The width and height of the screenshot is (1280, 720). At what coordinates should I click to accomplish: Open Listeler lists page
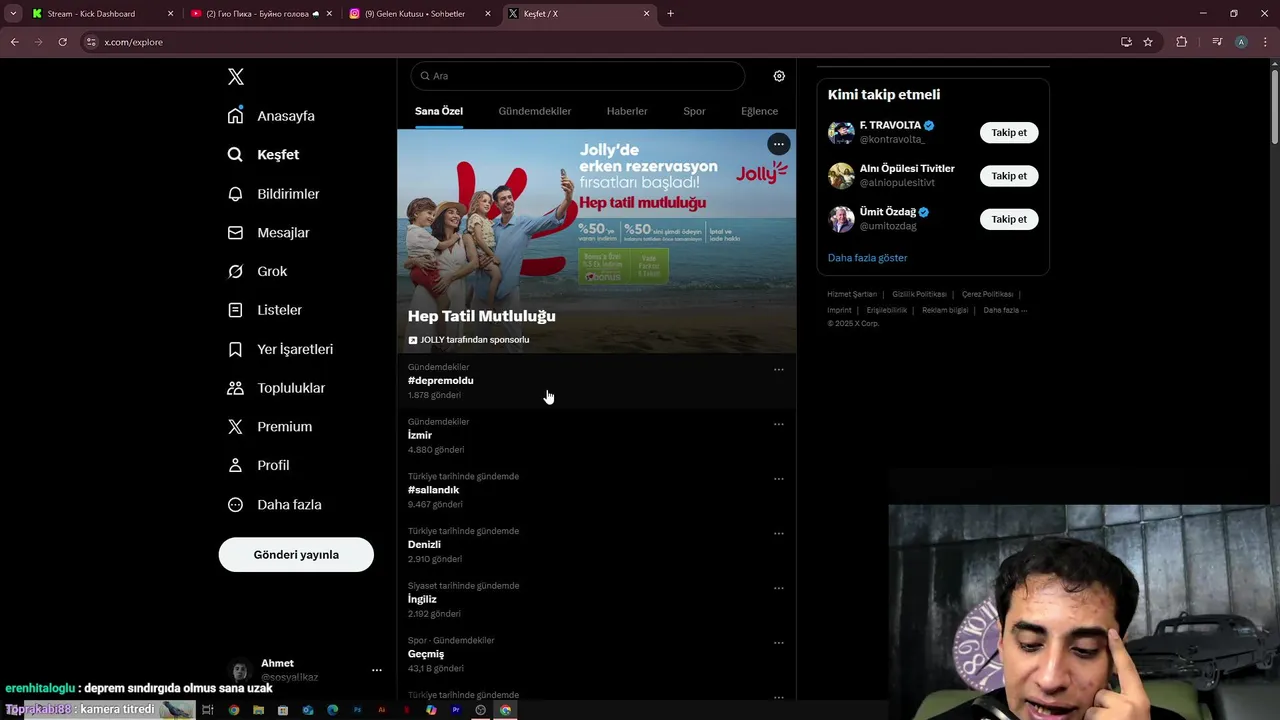coord(264,310)
